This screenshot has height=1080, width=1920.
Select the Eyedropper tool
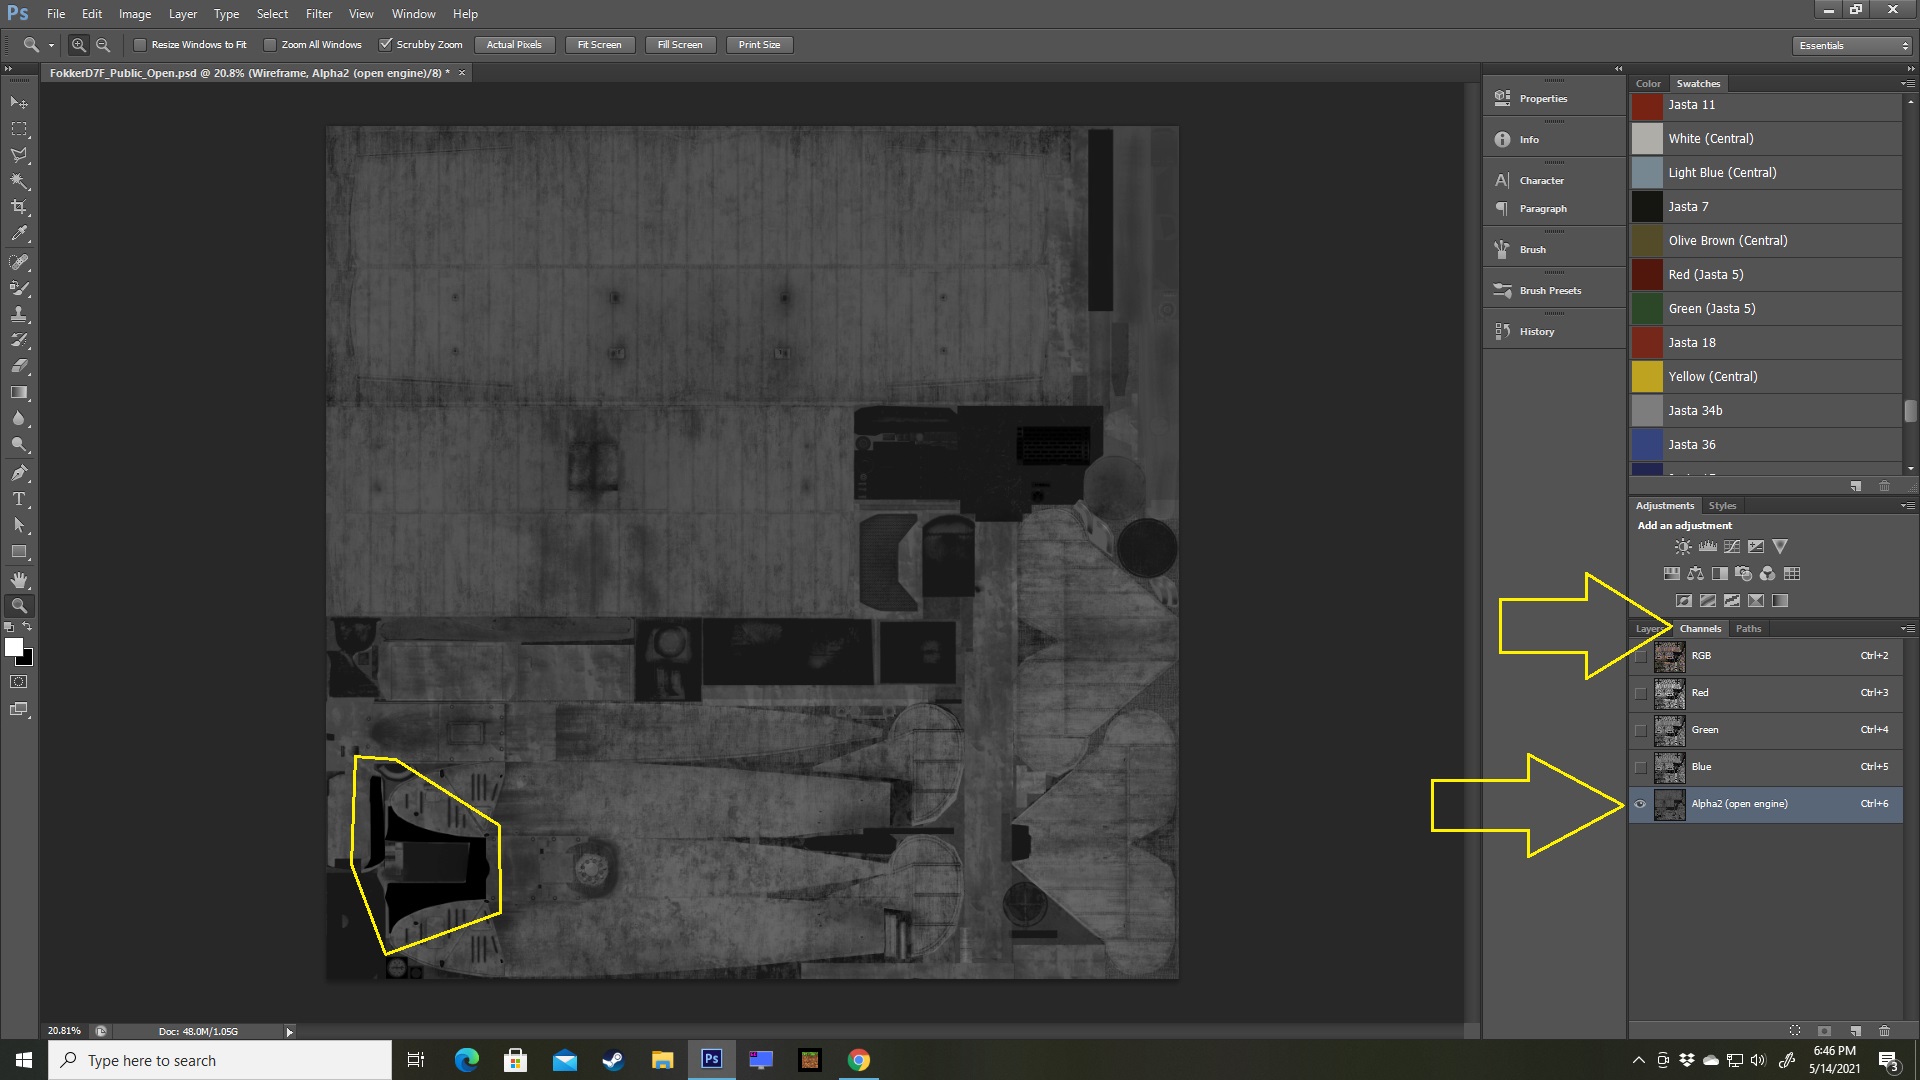point(19,234)
